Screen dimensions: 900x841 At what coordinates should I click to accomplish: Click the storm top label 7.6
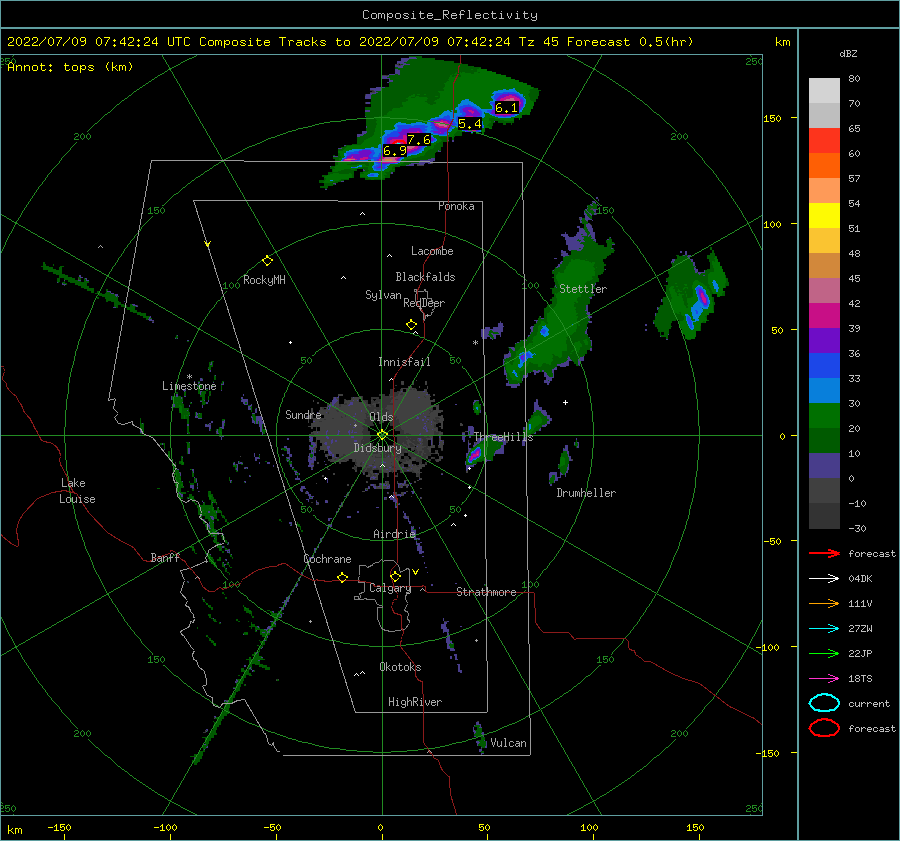pos(418,139)
